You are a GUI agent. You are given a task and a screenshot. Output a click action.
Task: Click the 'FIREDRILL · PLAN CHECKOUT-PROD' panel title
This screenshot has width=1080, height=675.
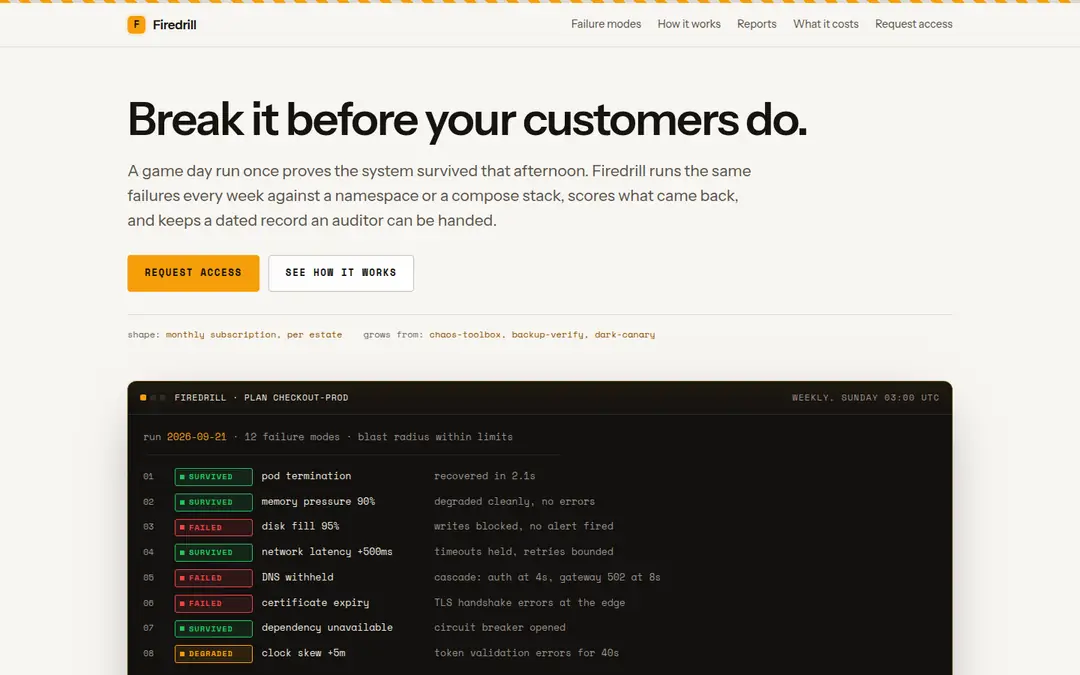(x=262, y=397)
